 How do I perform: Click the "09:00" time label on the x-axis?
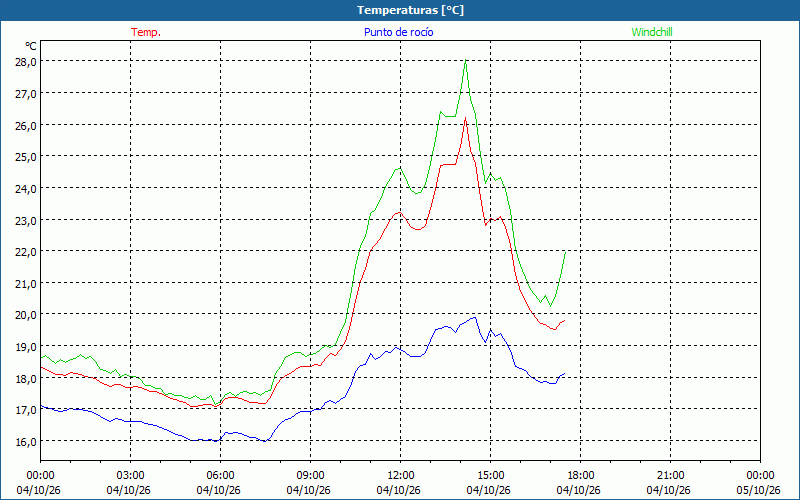click(310, 476)
